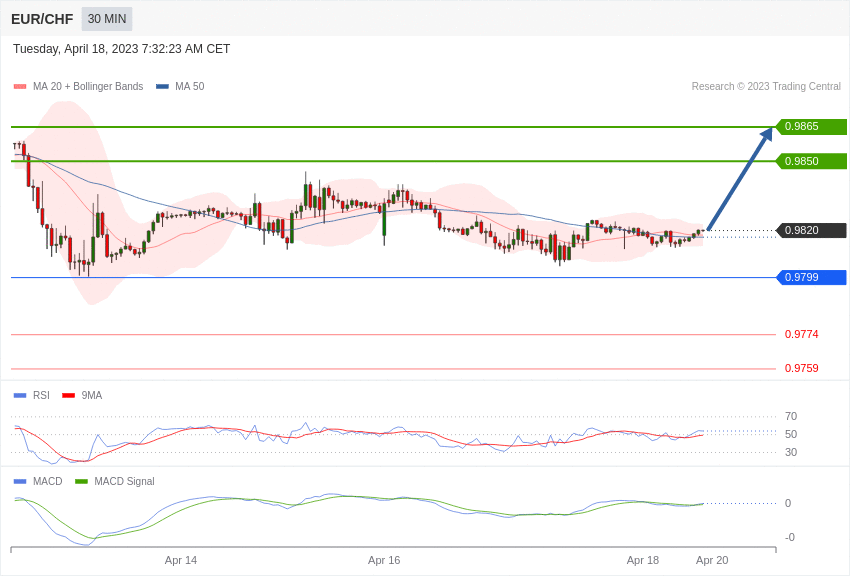Click the RSI legend label

(x=41, y=396)
